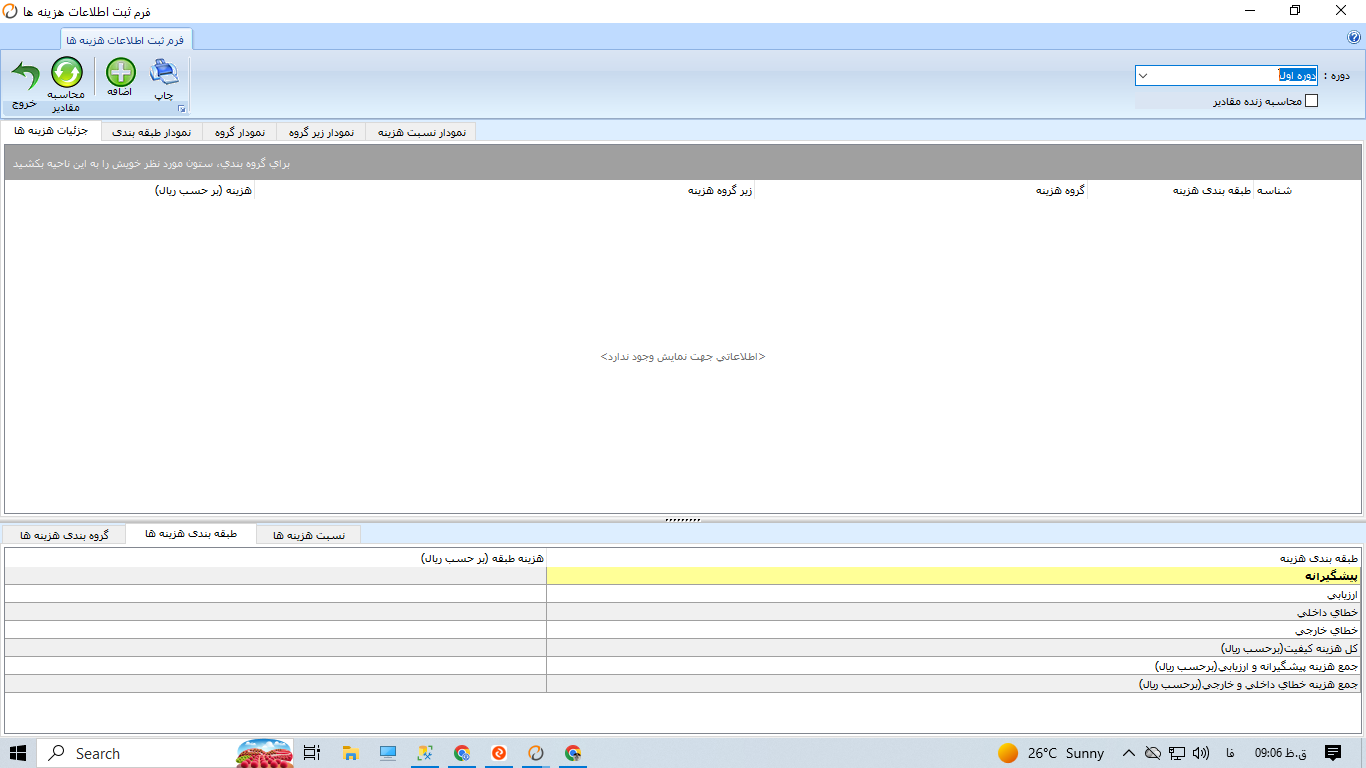Select the خطای خارجی row

coord(683,630)
